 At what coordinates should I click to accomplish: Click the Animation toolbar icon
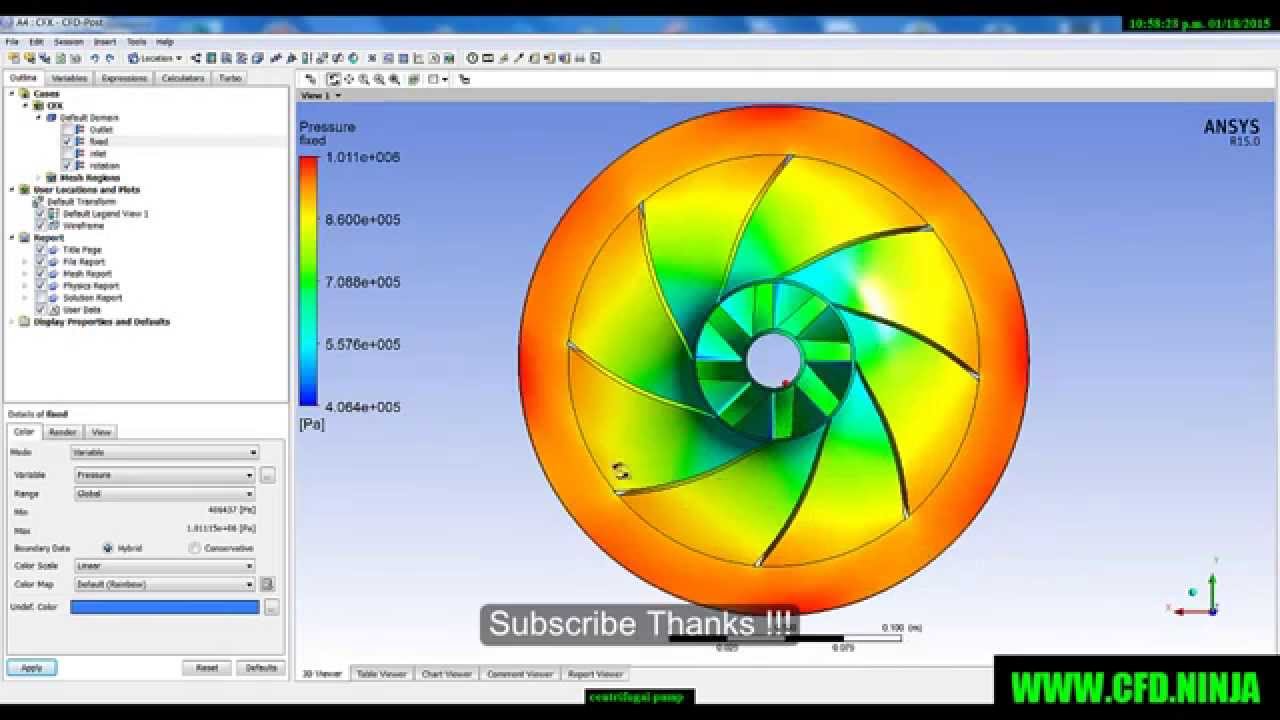coord(488,58)
